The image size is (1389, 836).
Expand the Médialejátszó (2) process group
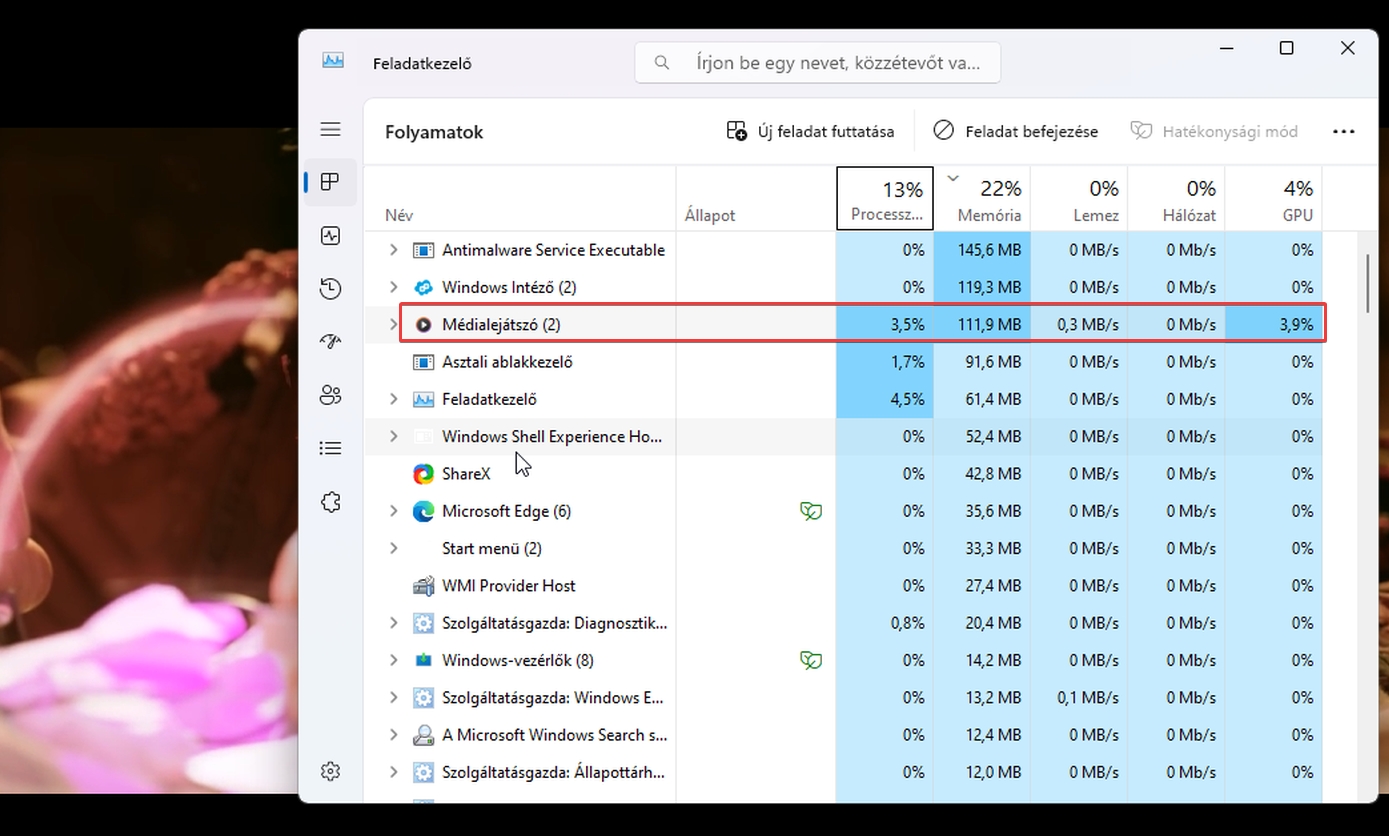coord(393,324)
